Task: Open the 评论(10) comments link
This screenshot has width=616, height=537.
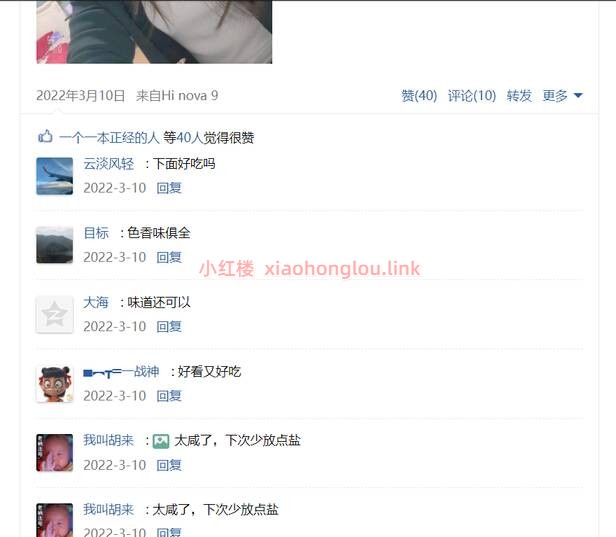Action: tap(472, 95)
